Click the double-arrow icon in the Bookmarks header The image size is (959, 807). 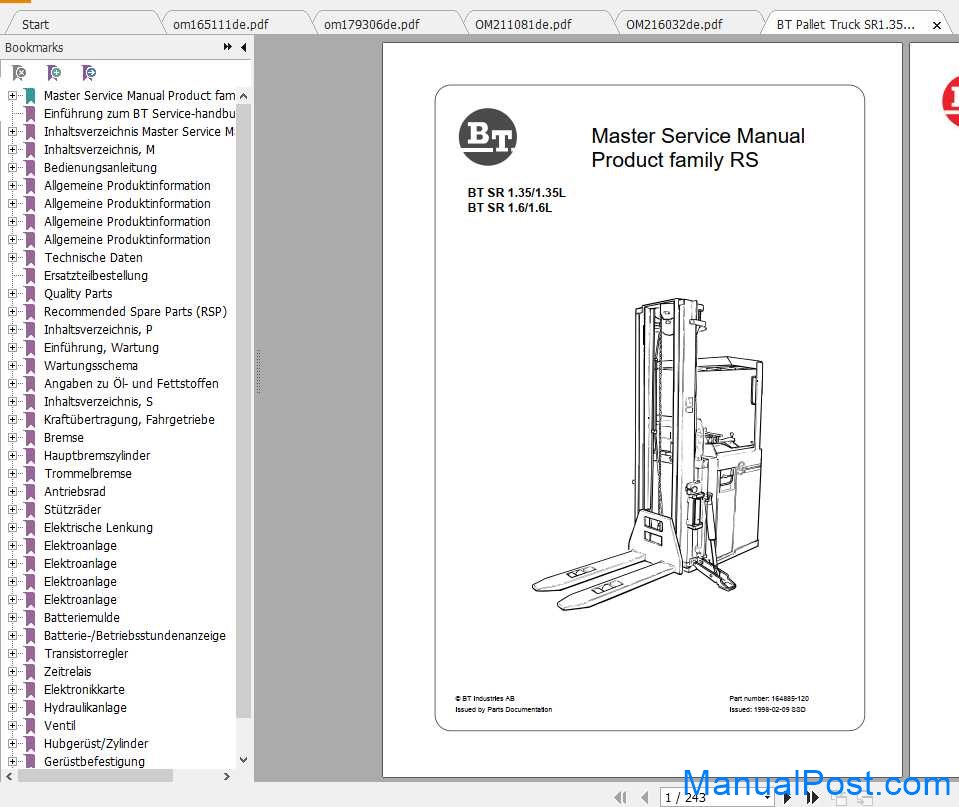pyautogui.click(x=228, y=47)
